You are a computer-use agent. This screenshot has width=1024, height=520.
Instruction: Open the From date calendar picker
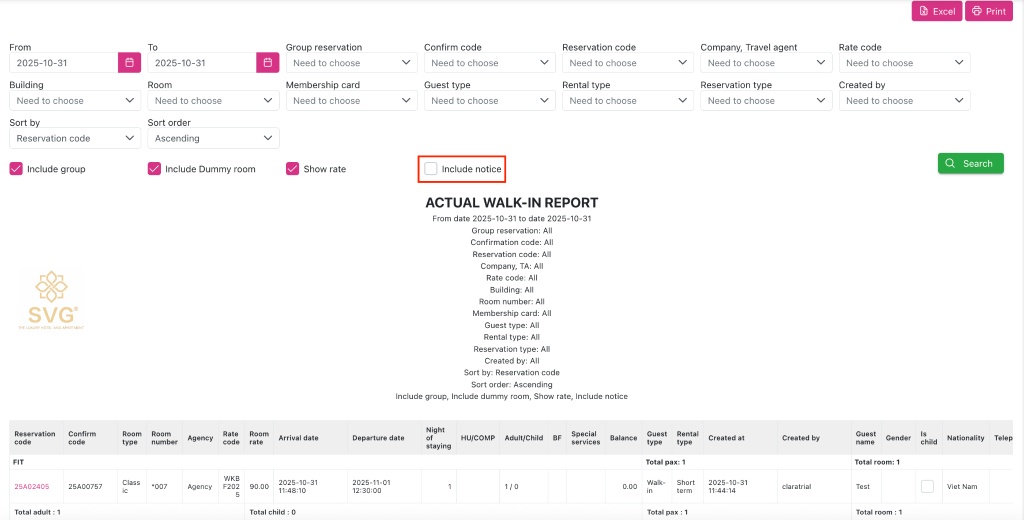point(130,63)
